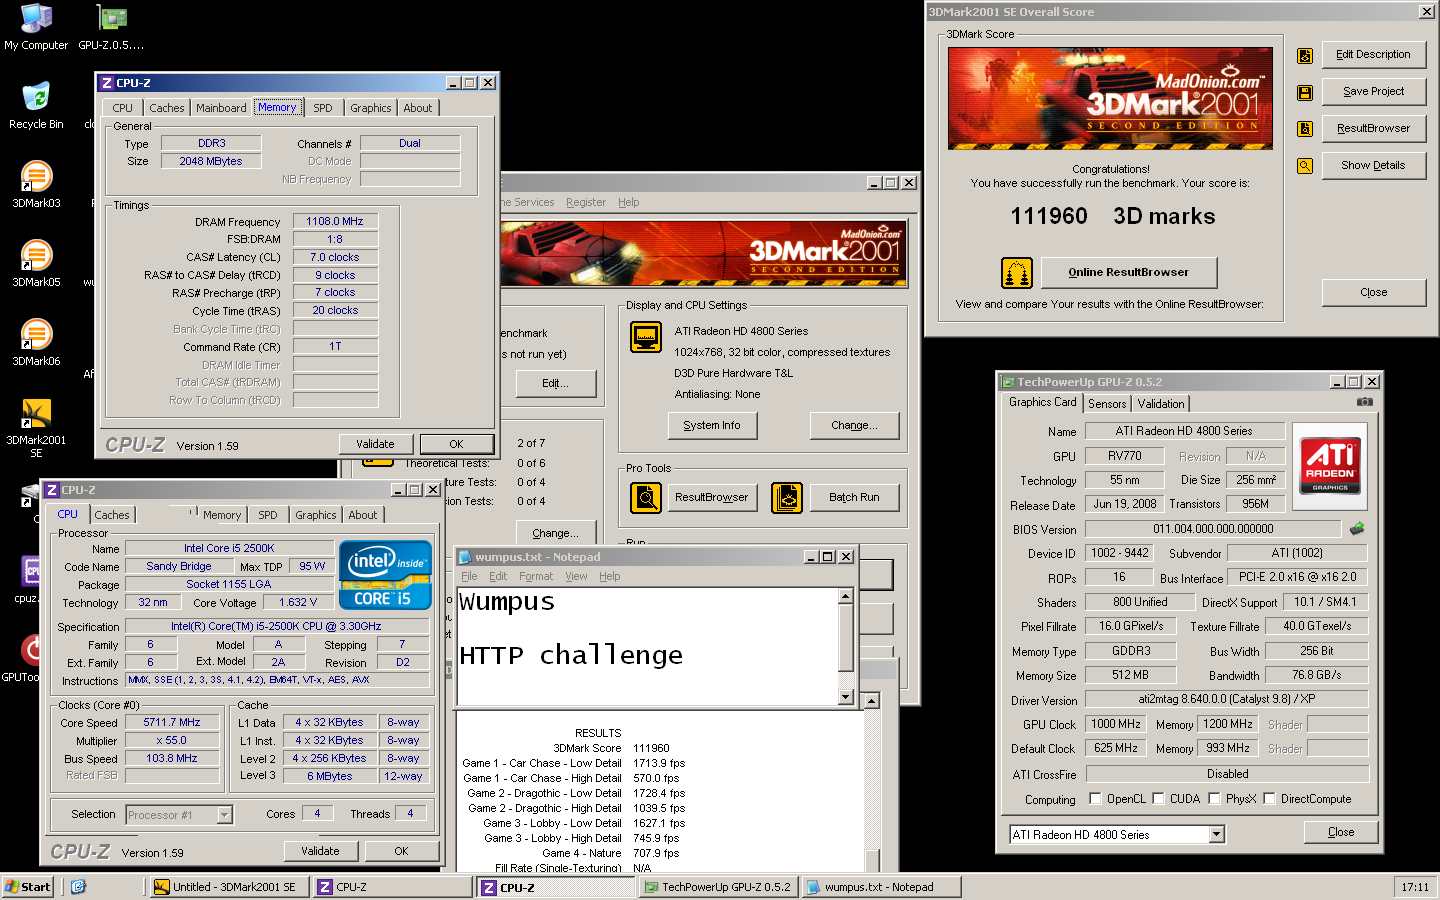Open the Register menu in 3DMark2001
Image resolution: width=1440 pixels, height=900 pixels.
click(586, 202)
